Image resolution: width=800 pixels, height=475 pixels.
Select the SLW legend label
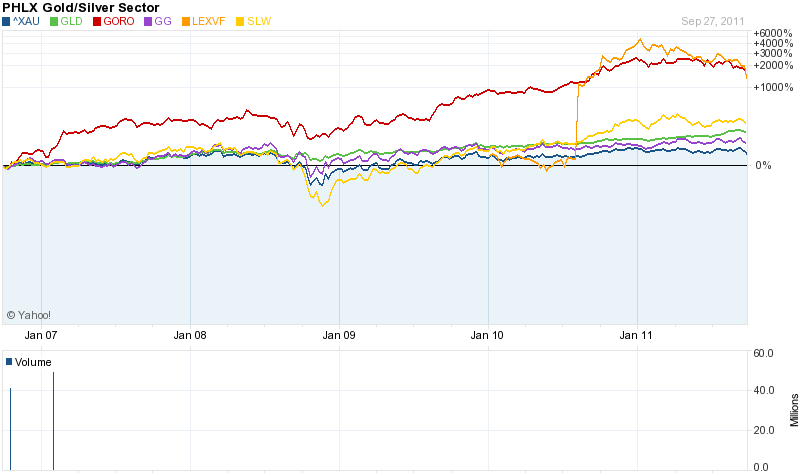click(259, 21)
